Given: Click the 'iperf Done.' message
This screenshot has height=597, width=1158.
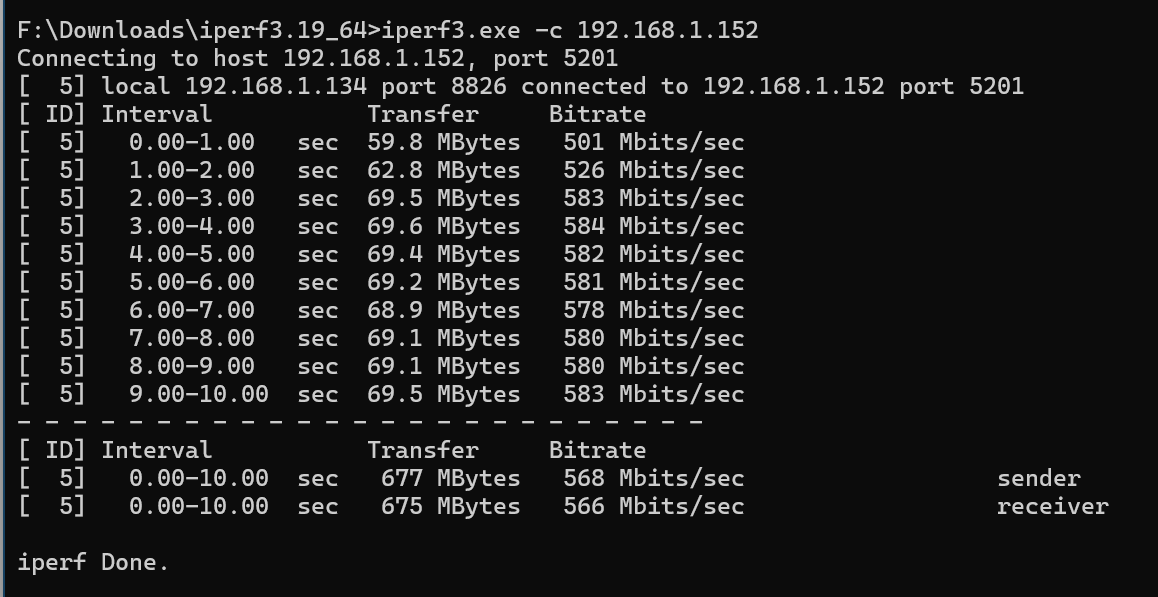Looking at the screenshot, I should point(93,563).
